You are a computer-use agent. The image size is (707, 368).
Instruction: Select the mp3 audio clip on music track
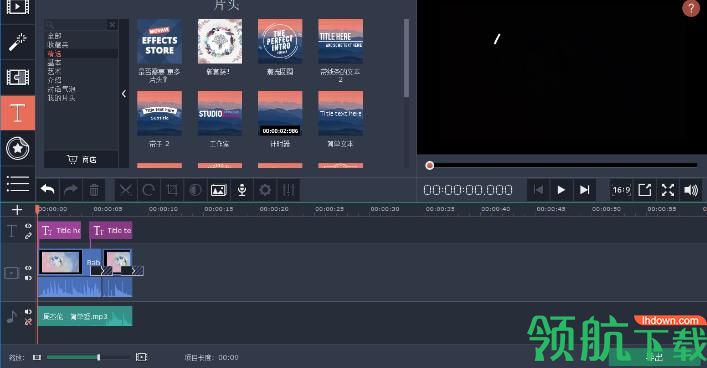pos(85,316)
